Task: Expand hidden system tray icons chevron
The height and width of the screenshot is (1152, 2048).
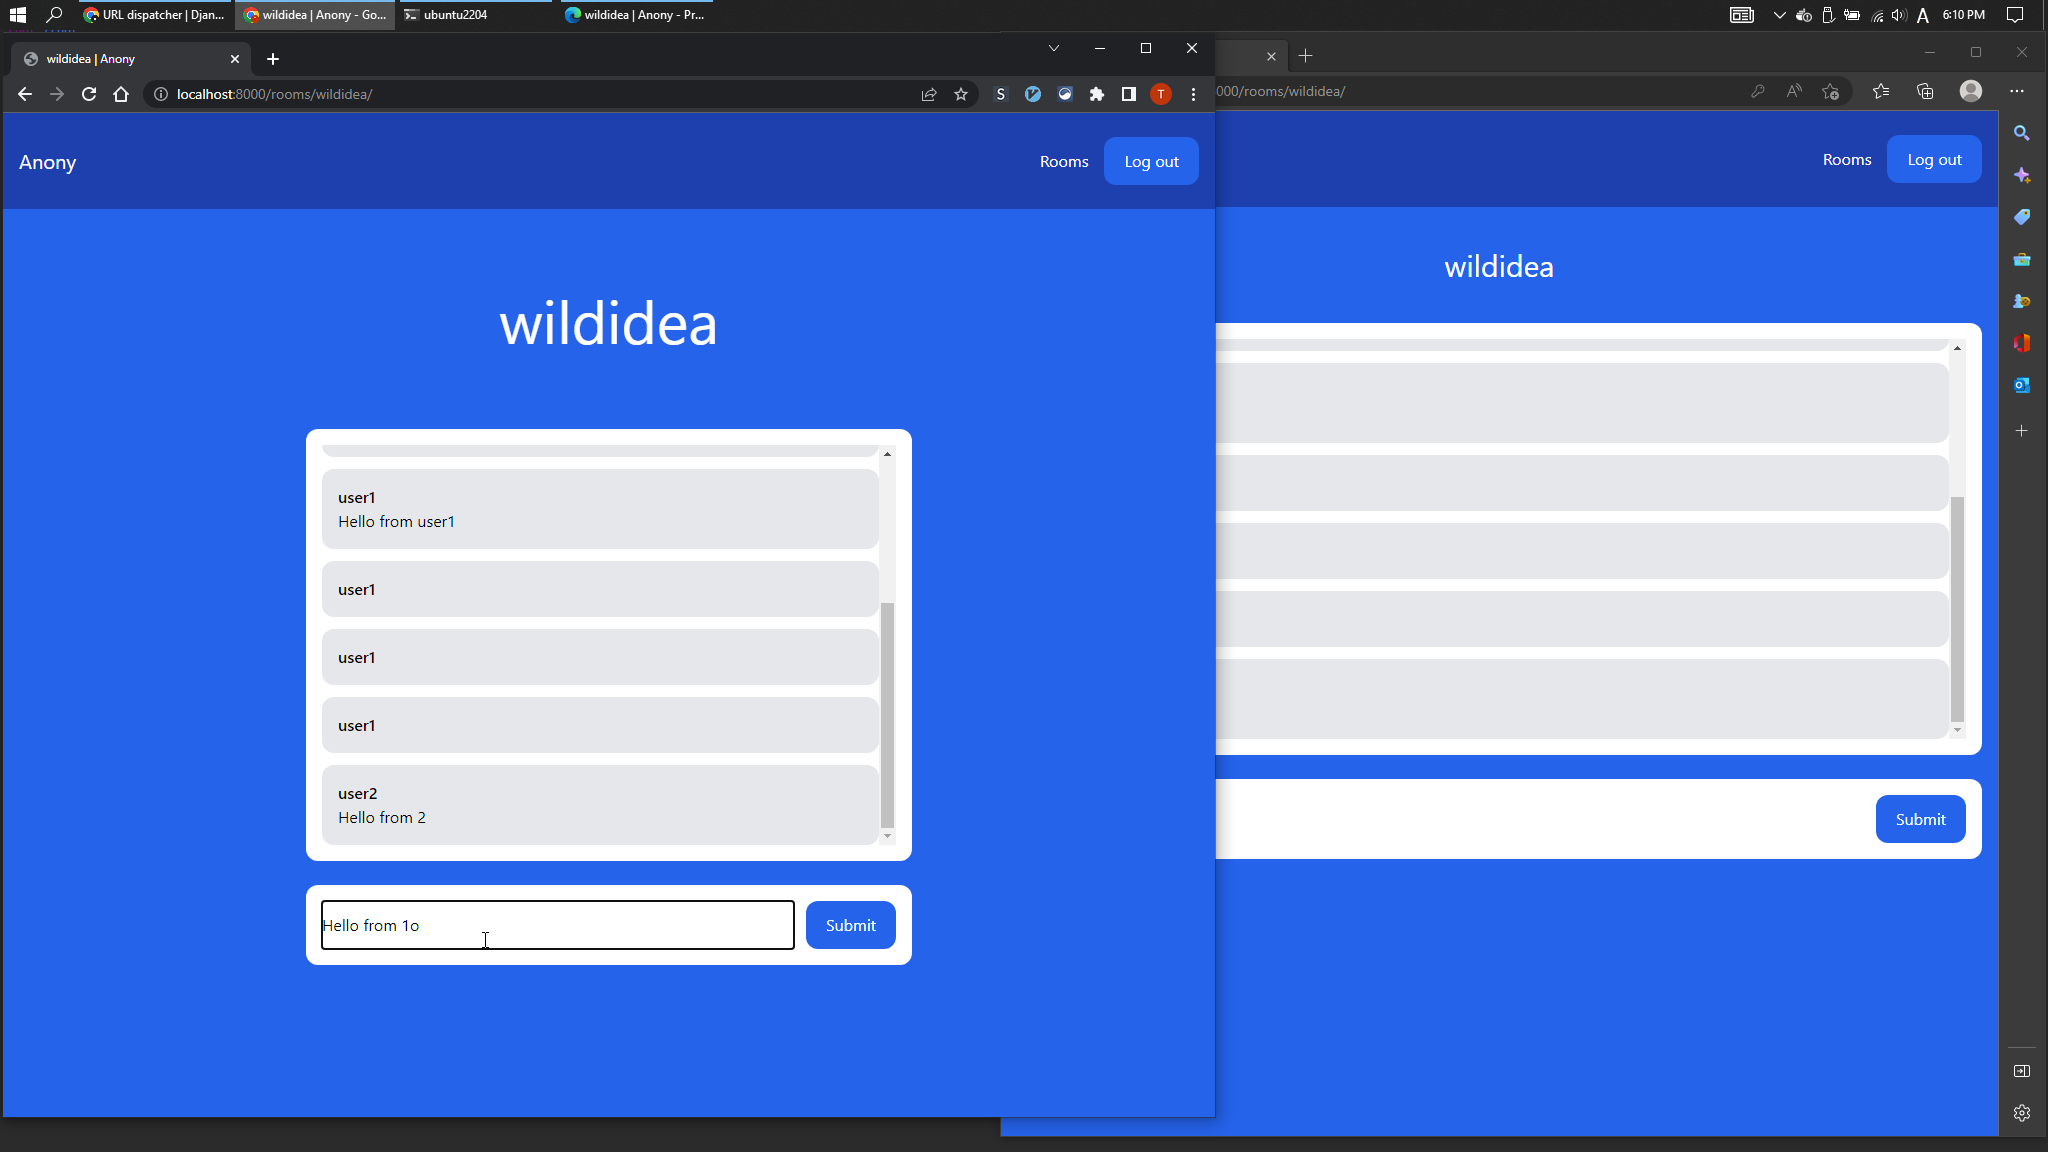Action: click(1779, 15)
